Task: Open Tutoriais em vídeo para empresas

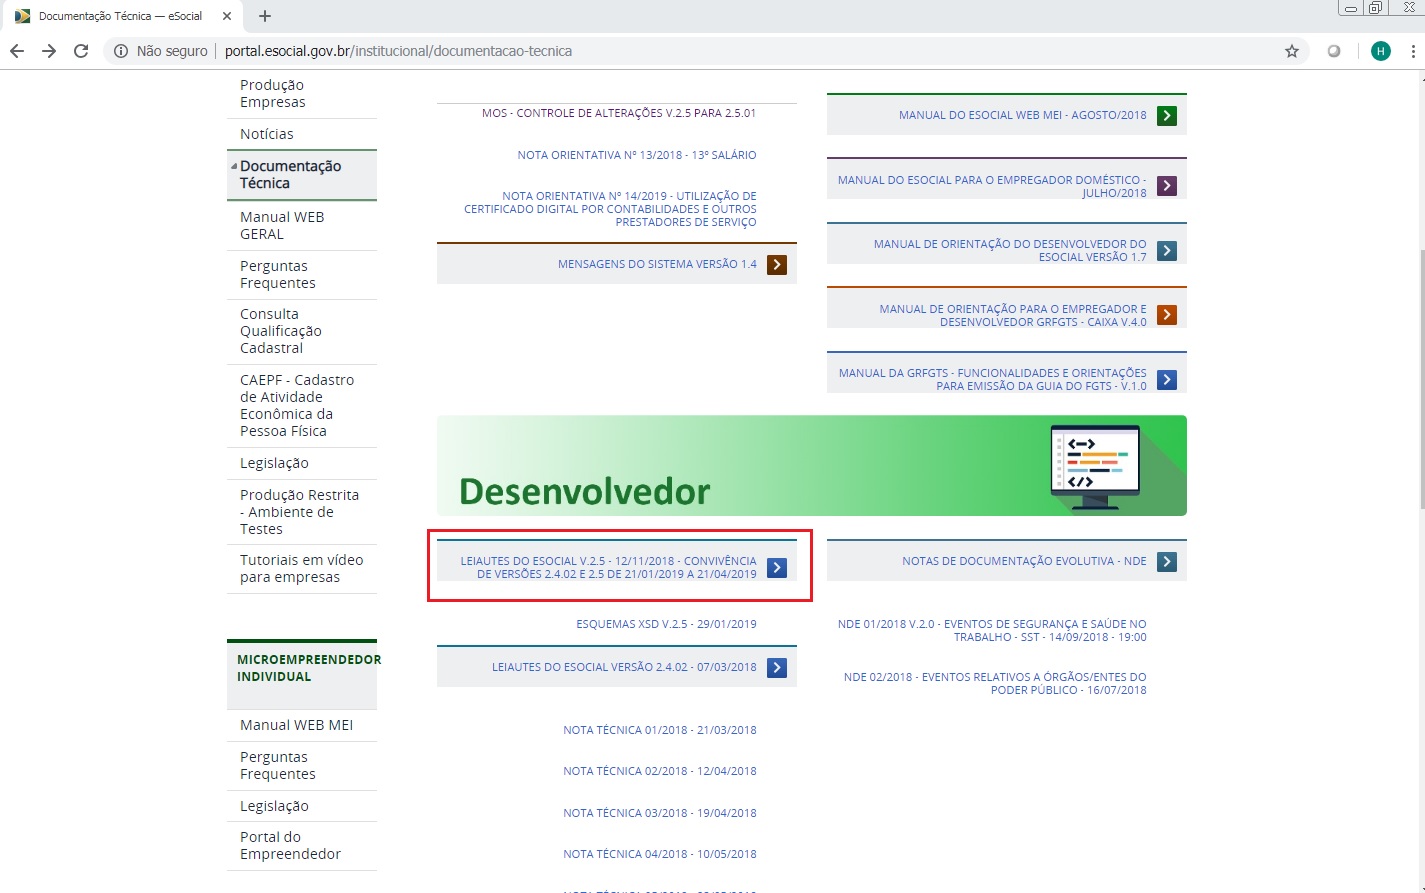Action: (302, 569)
